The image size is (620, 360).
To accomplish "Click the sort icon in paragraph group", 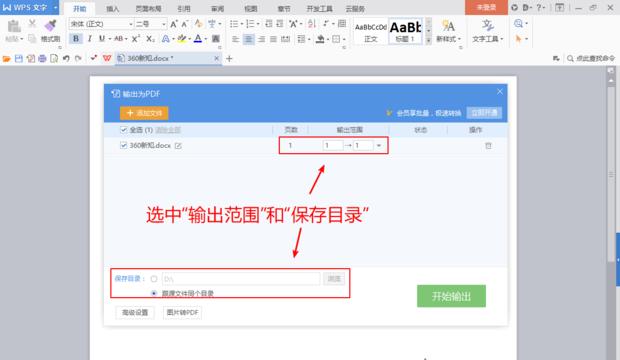I will (312, 24).
